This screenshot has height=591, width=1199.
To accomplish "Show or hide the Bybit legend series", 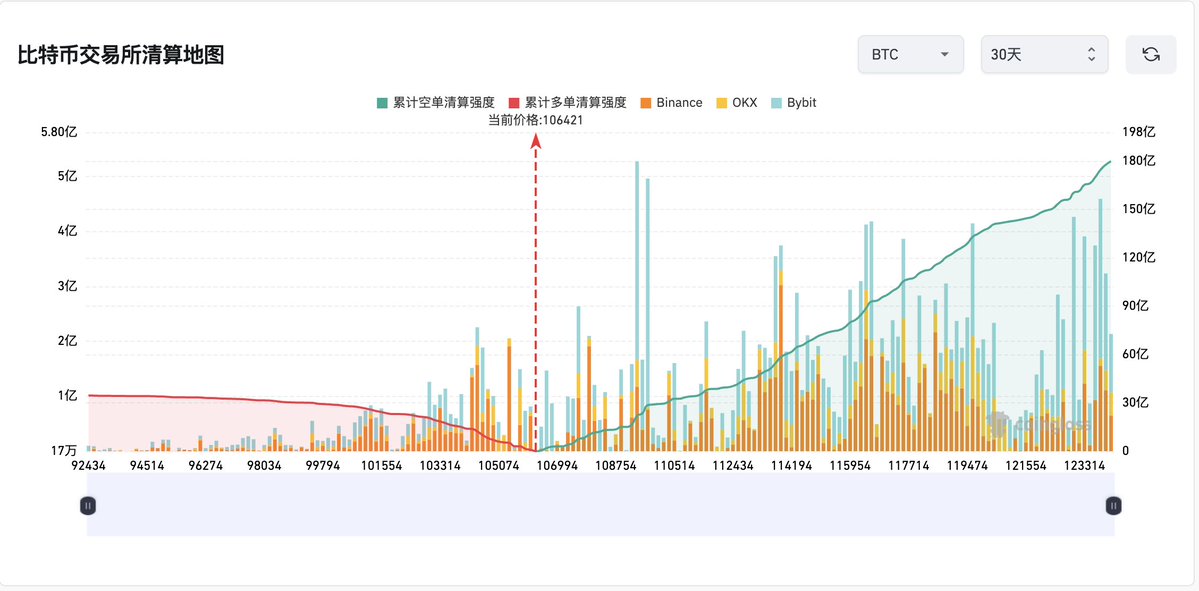I will click(x=793, y=103).
